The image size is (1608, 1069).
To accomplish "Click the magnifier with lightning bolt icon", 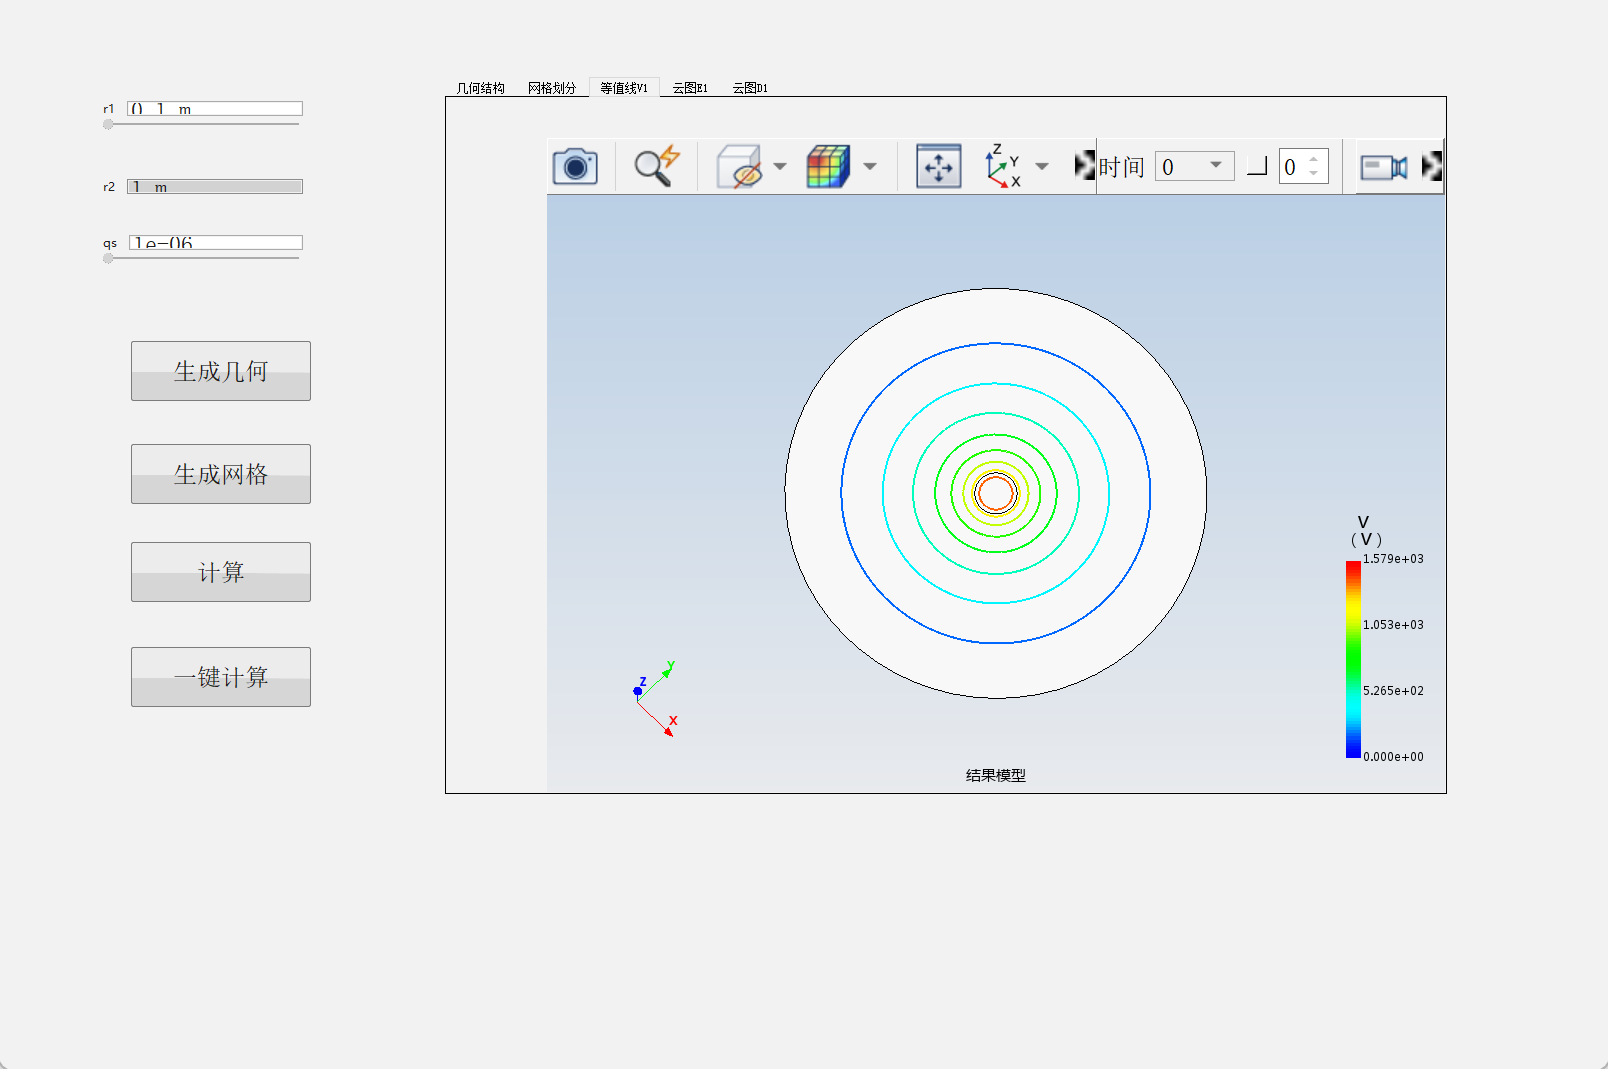I will 657,166.
